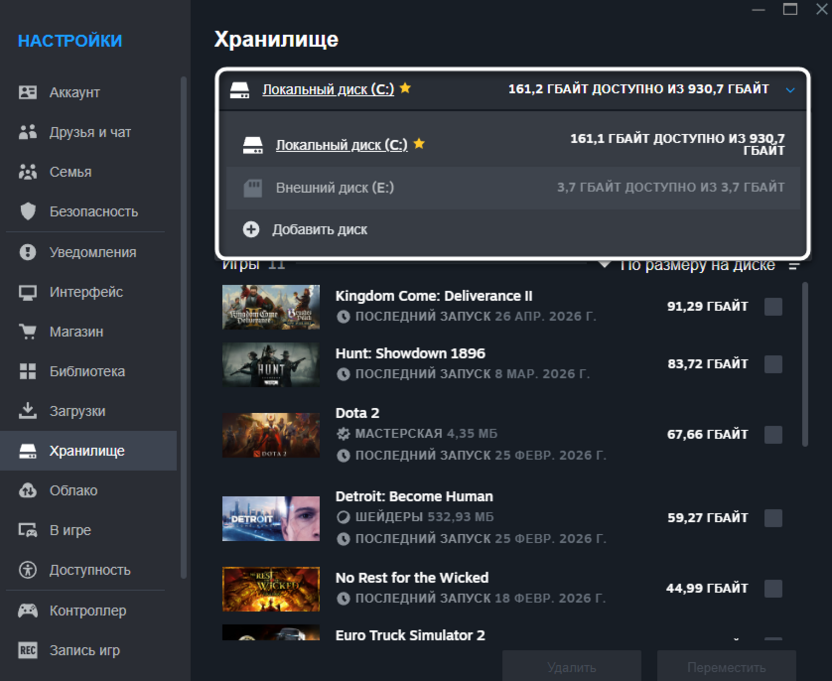Click the 83,72 ГБАЙТ size value

click(x=707, y=364)
